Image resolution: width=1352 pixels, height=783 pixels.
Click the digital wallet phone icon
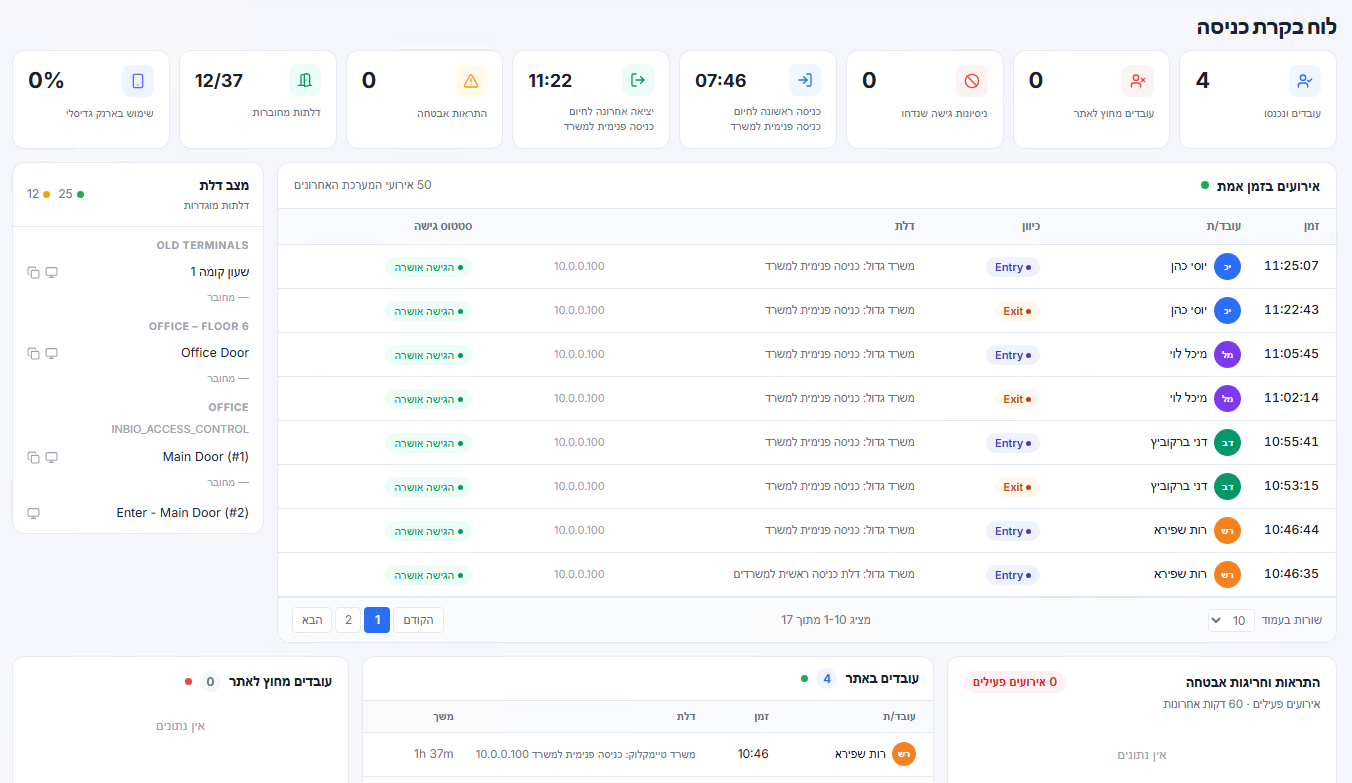(x=138, y=81)
